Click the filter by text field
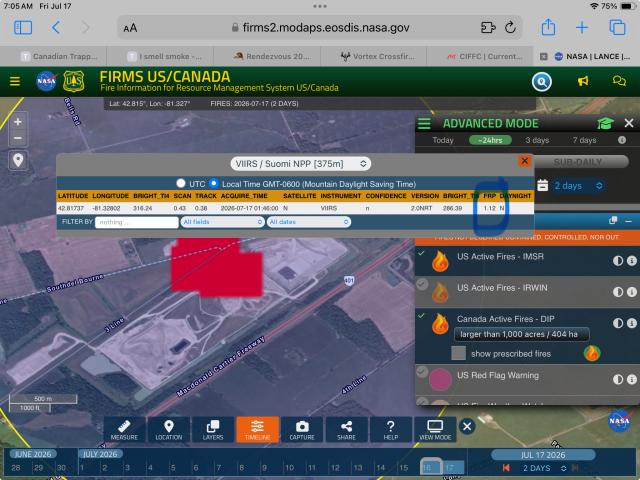 [137, 222]
